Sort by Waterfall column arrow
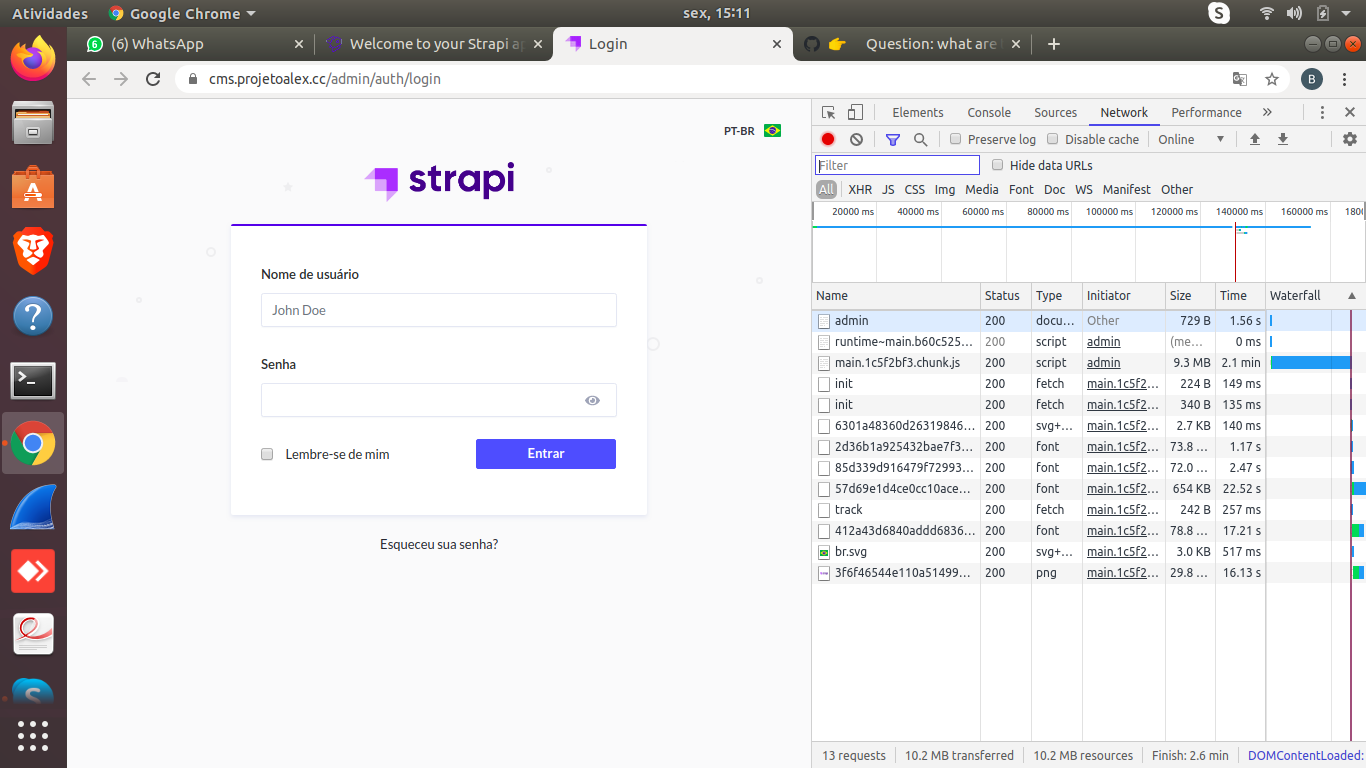 coord(1352,296)
